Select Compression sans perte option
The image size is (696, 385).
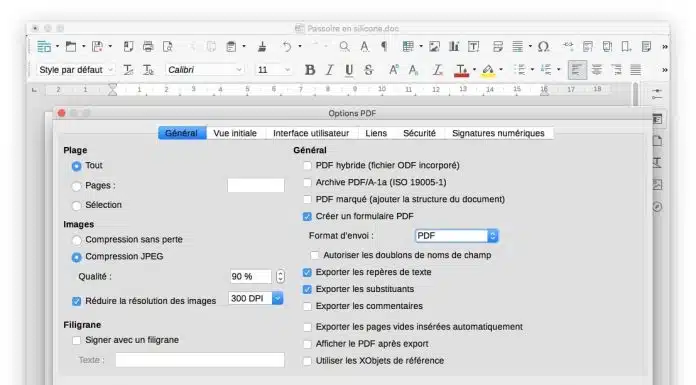[x=77, y=240]
